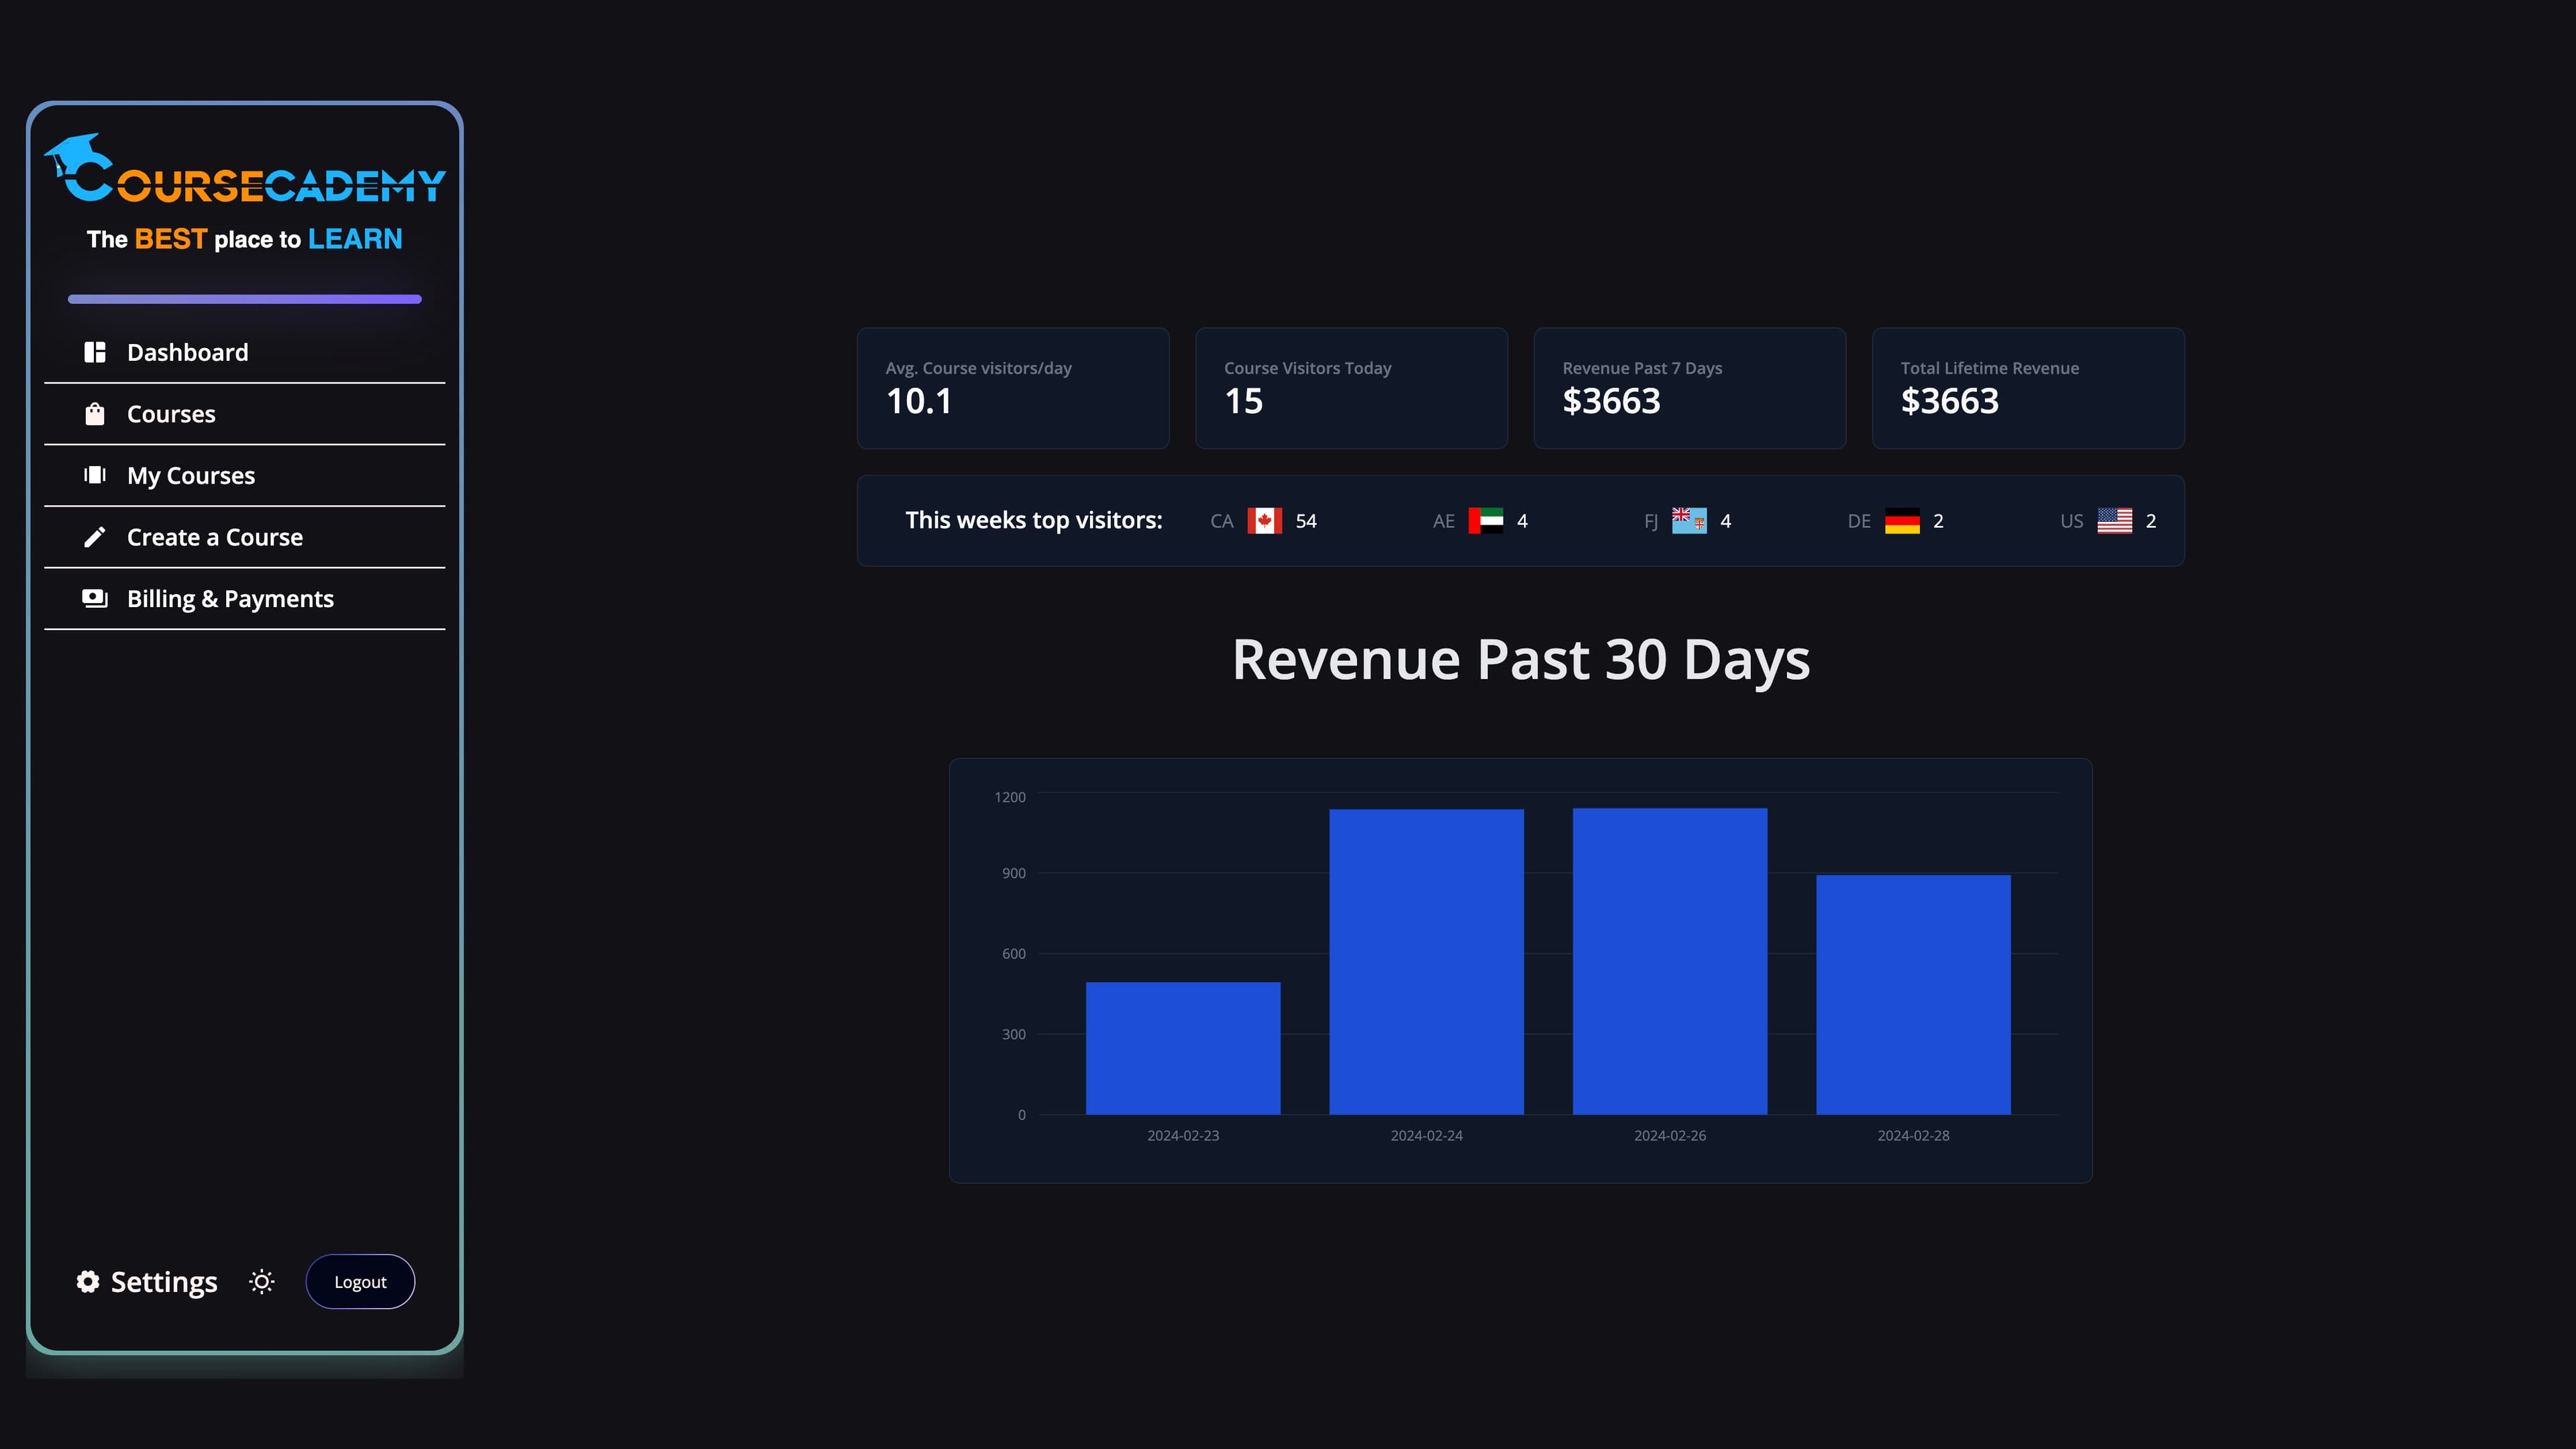Open the Dashboard section
The image size is (2576, 1449).
tap(187, 352)
